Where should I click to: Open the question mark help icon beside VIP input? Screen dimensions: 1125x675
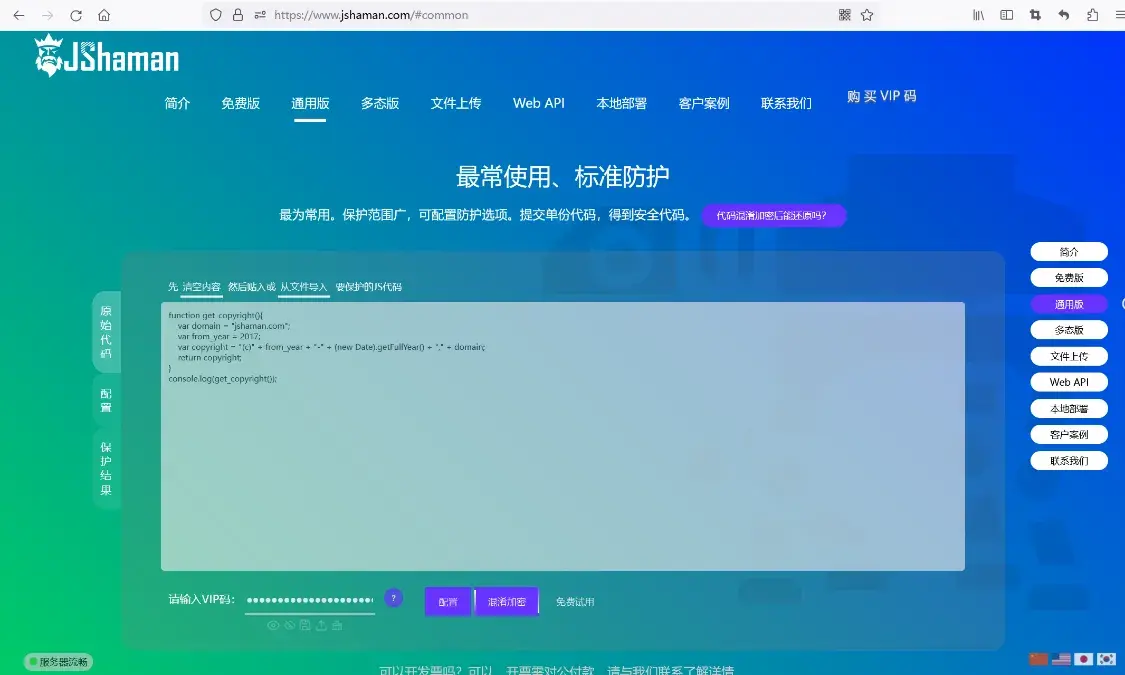[x=393, y=598]
